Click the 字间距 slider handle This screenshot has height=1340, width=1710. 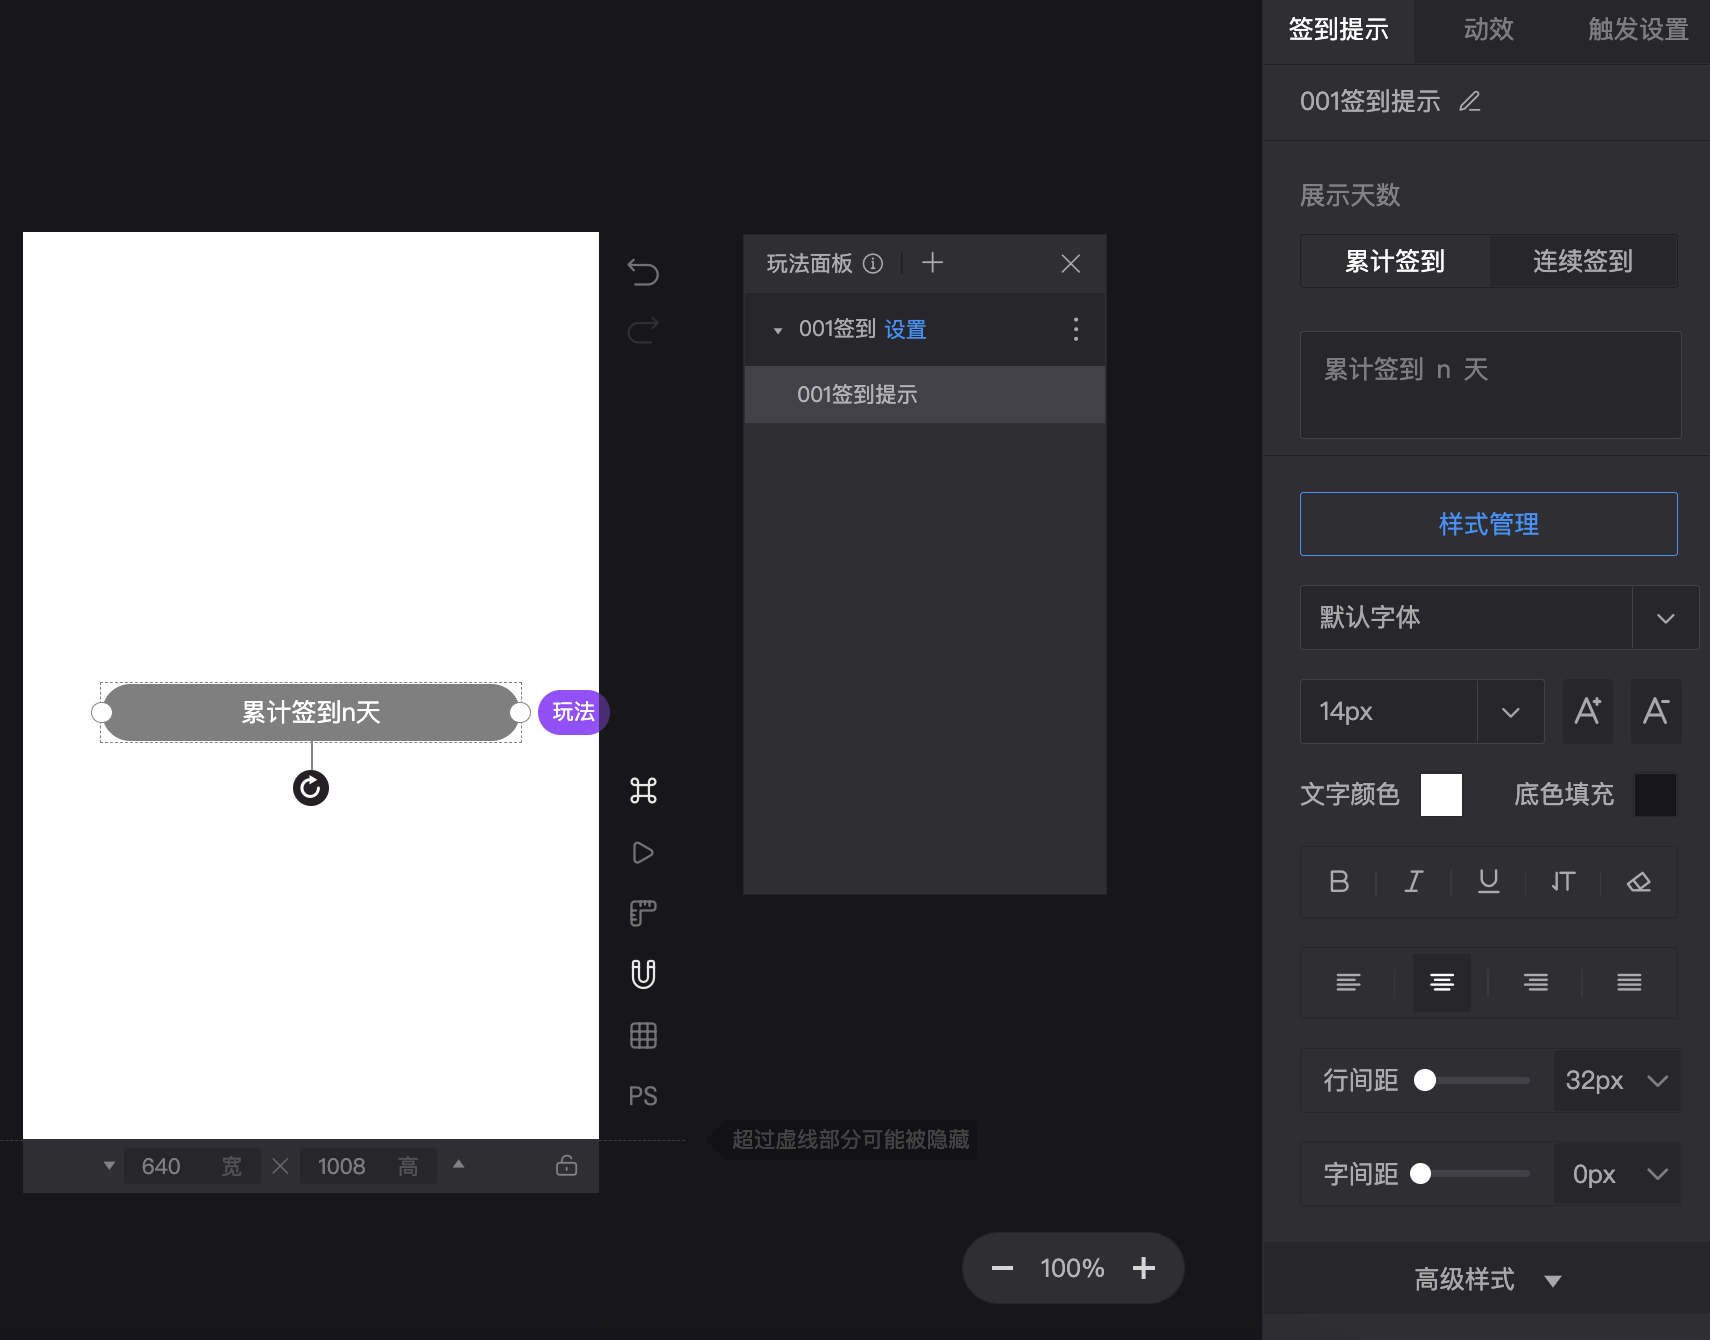[1420, 1174]
